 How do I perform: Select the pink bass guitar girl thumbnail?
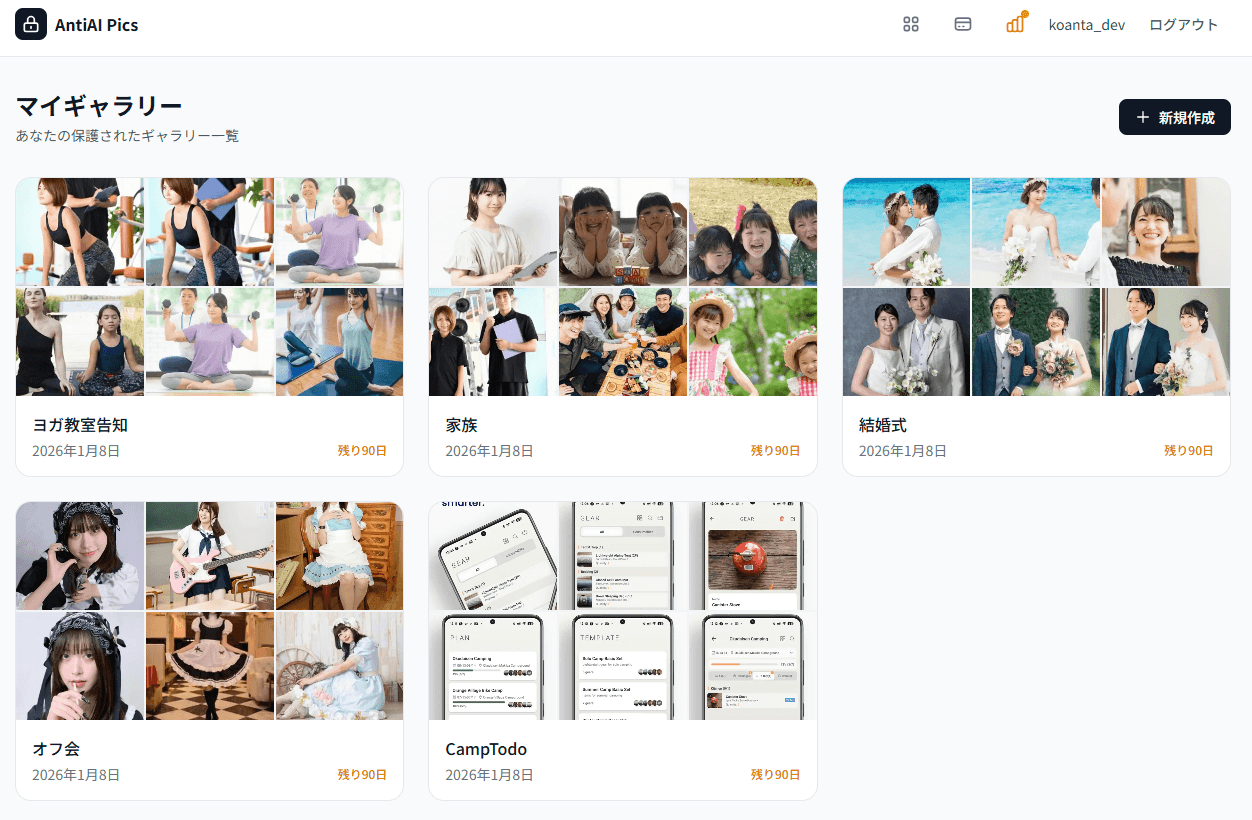[x=209, y=556]
